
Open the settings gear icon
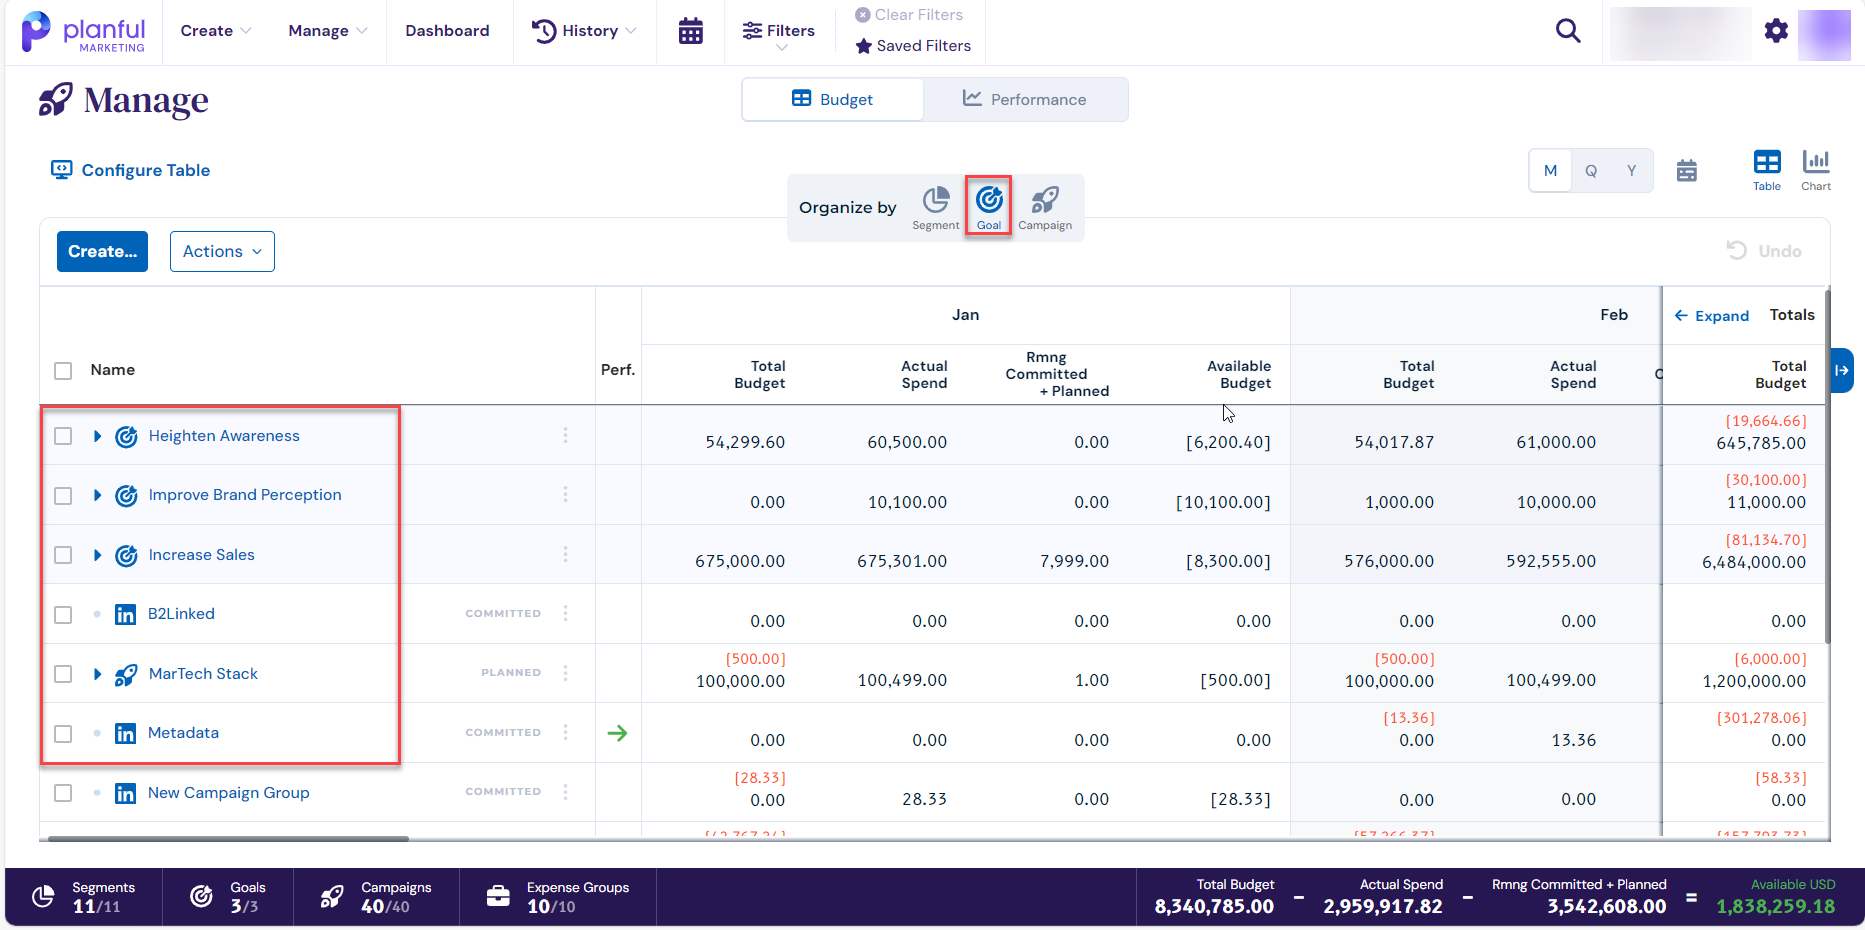[1776, 31]
